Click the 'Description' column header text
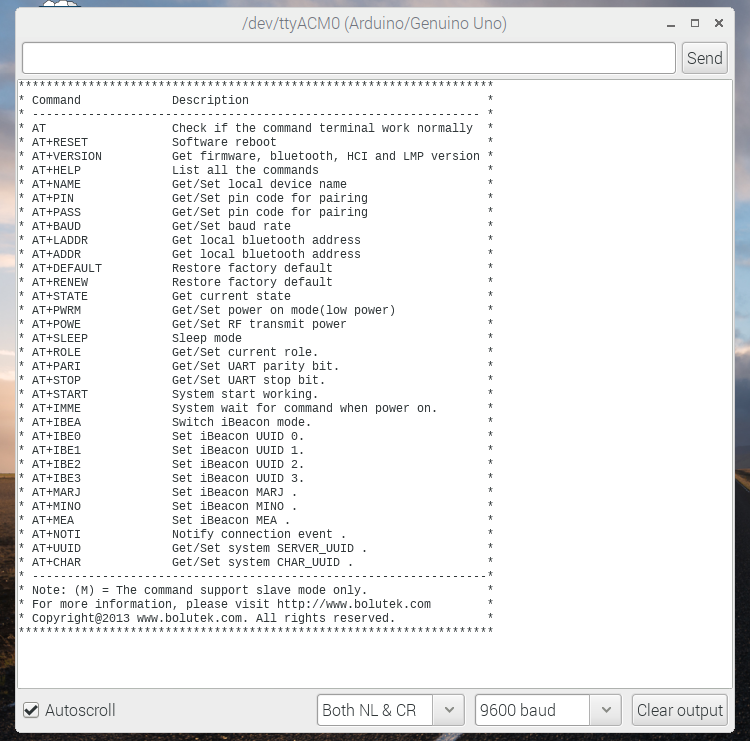 [x=210, y=100]
